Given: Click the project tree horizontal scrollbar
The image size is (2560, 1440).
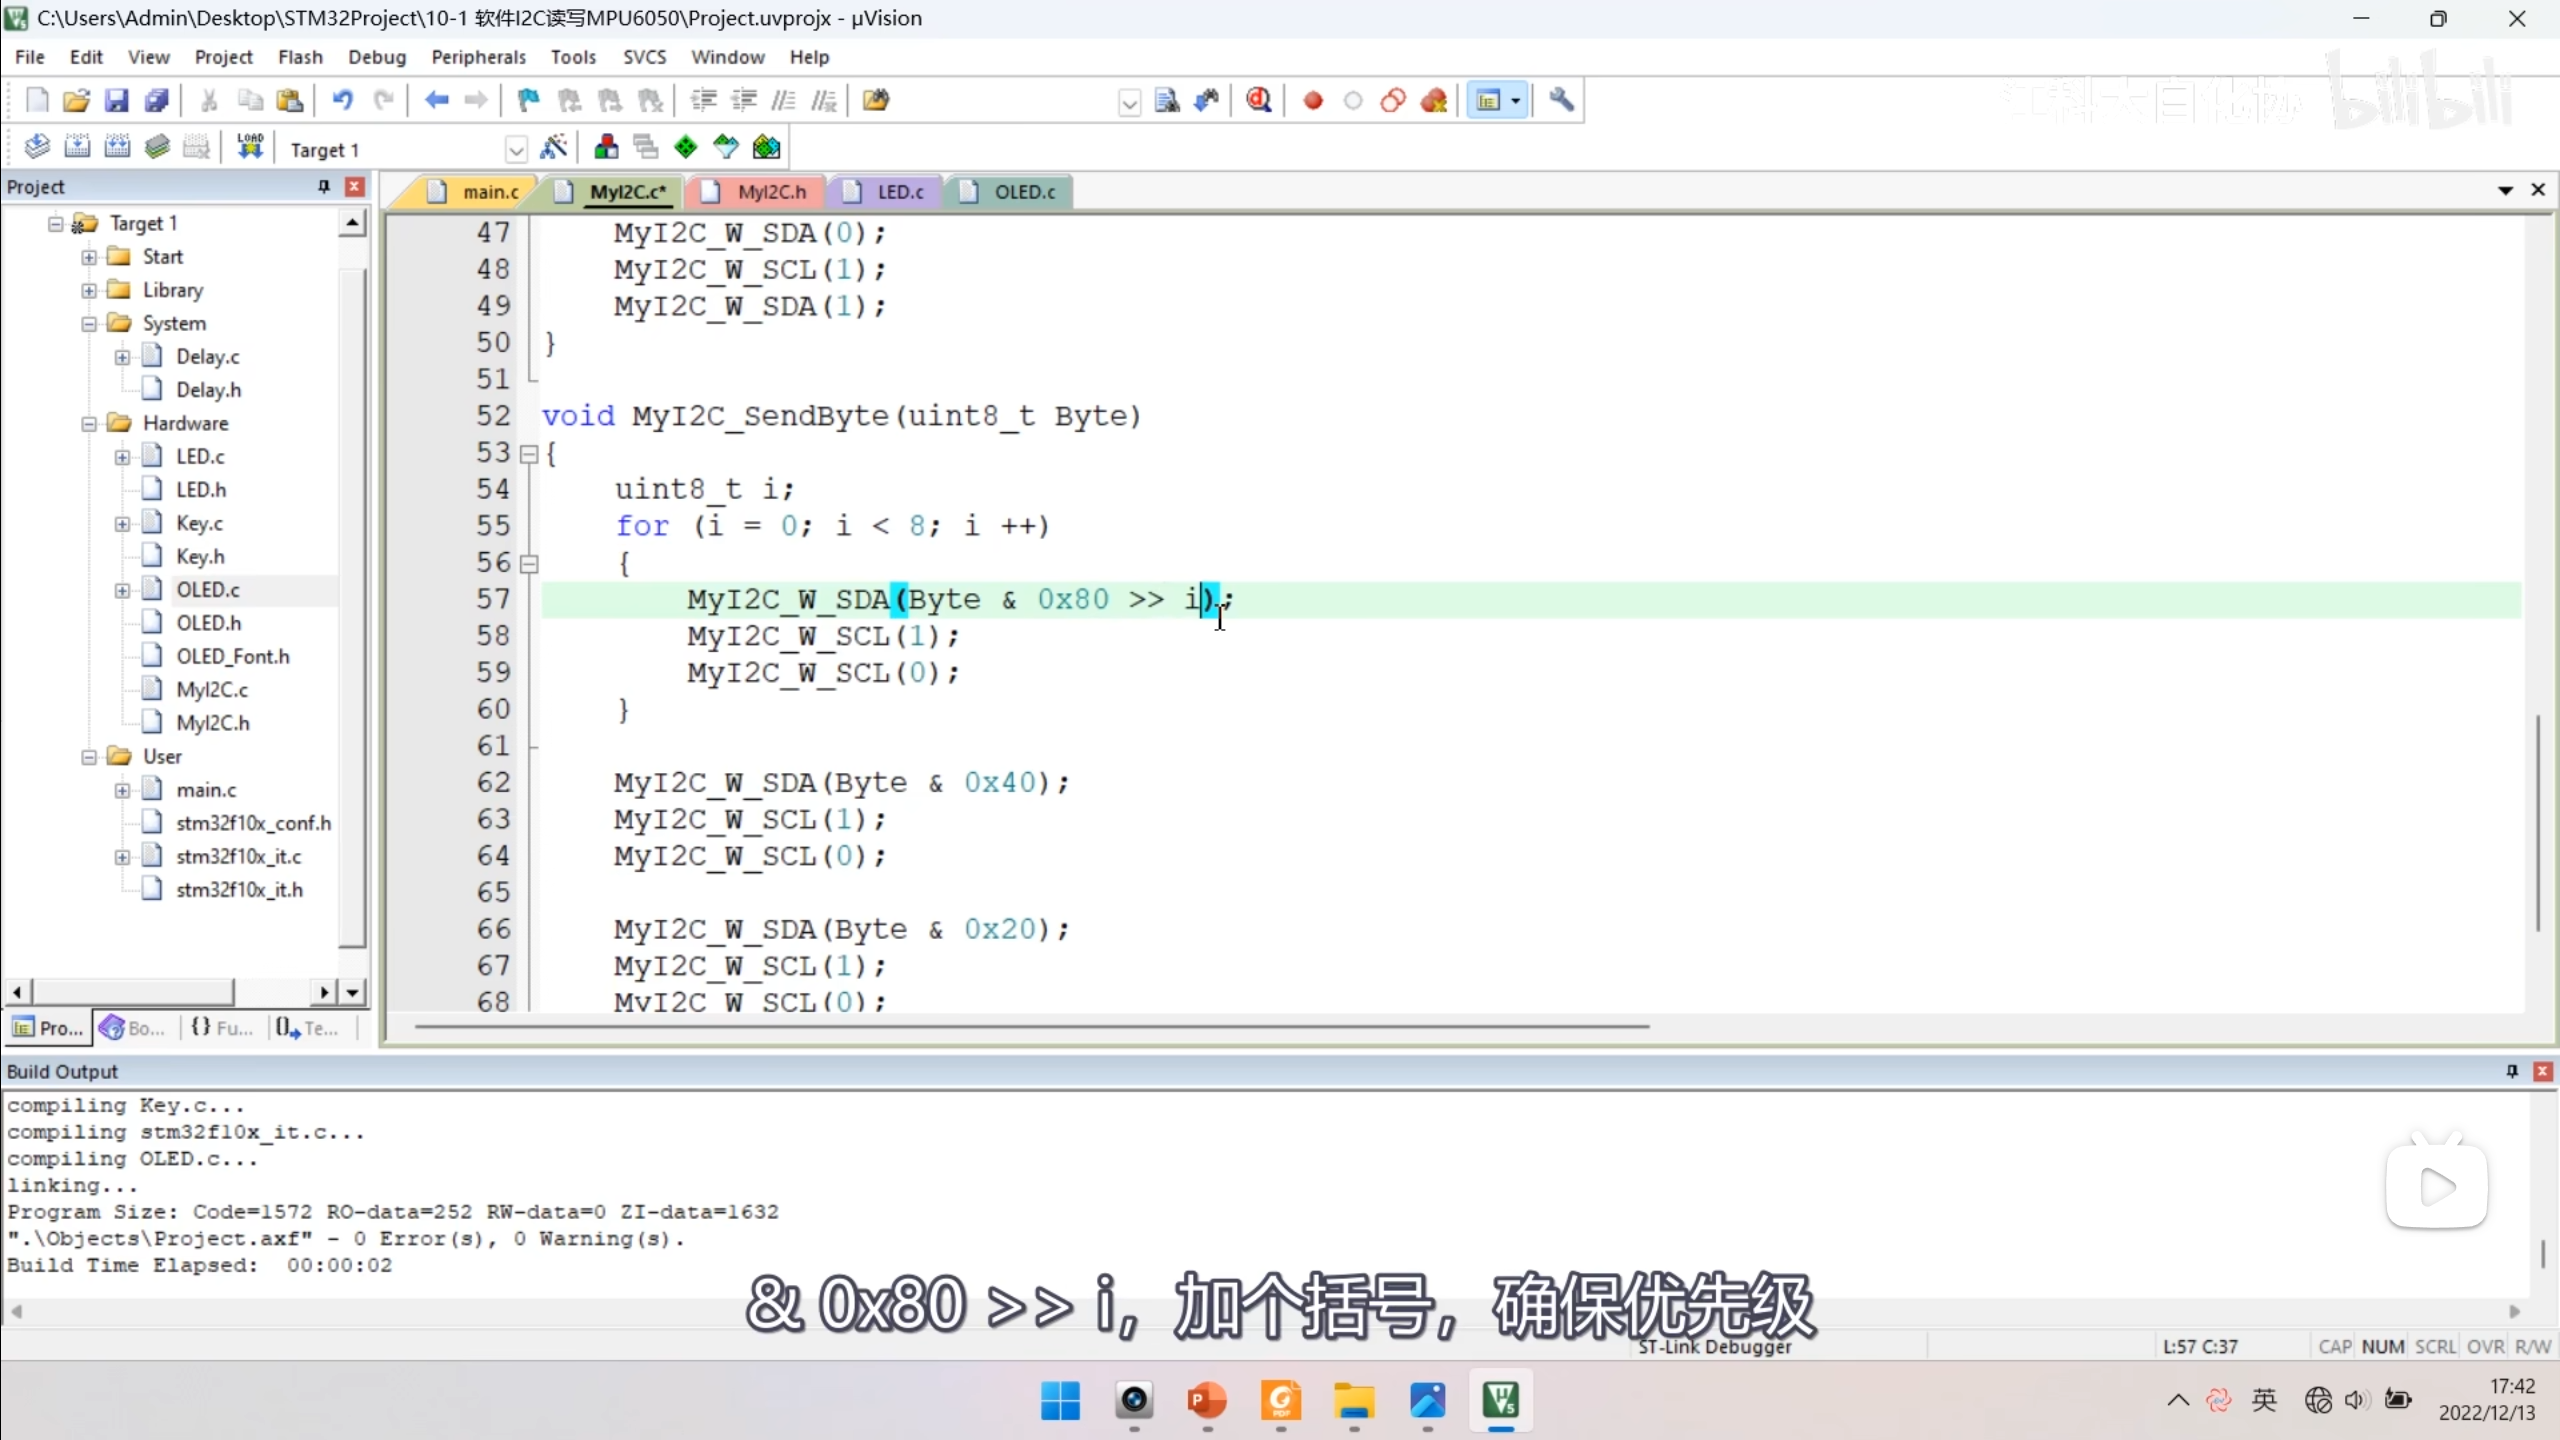Looking at the screenshot, I should 135,992.
